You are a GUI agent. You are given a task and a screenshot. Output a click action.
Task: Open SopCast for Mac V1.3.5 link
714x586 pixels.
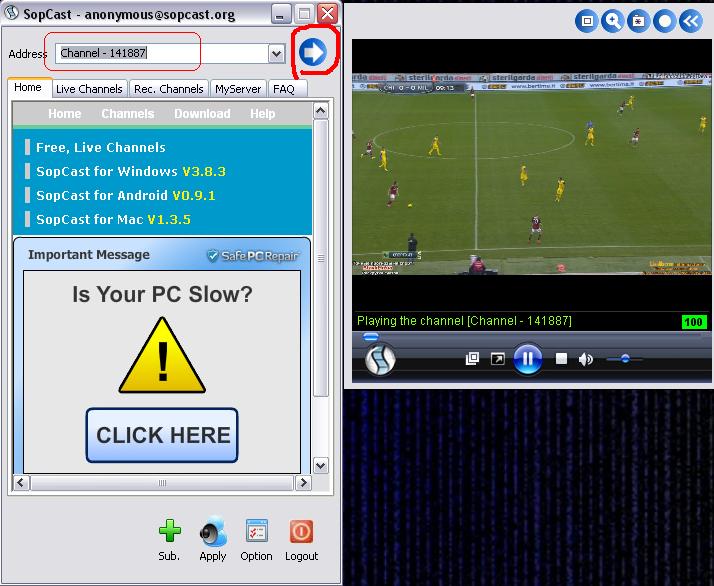point(113,219)
